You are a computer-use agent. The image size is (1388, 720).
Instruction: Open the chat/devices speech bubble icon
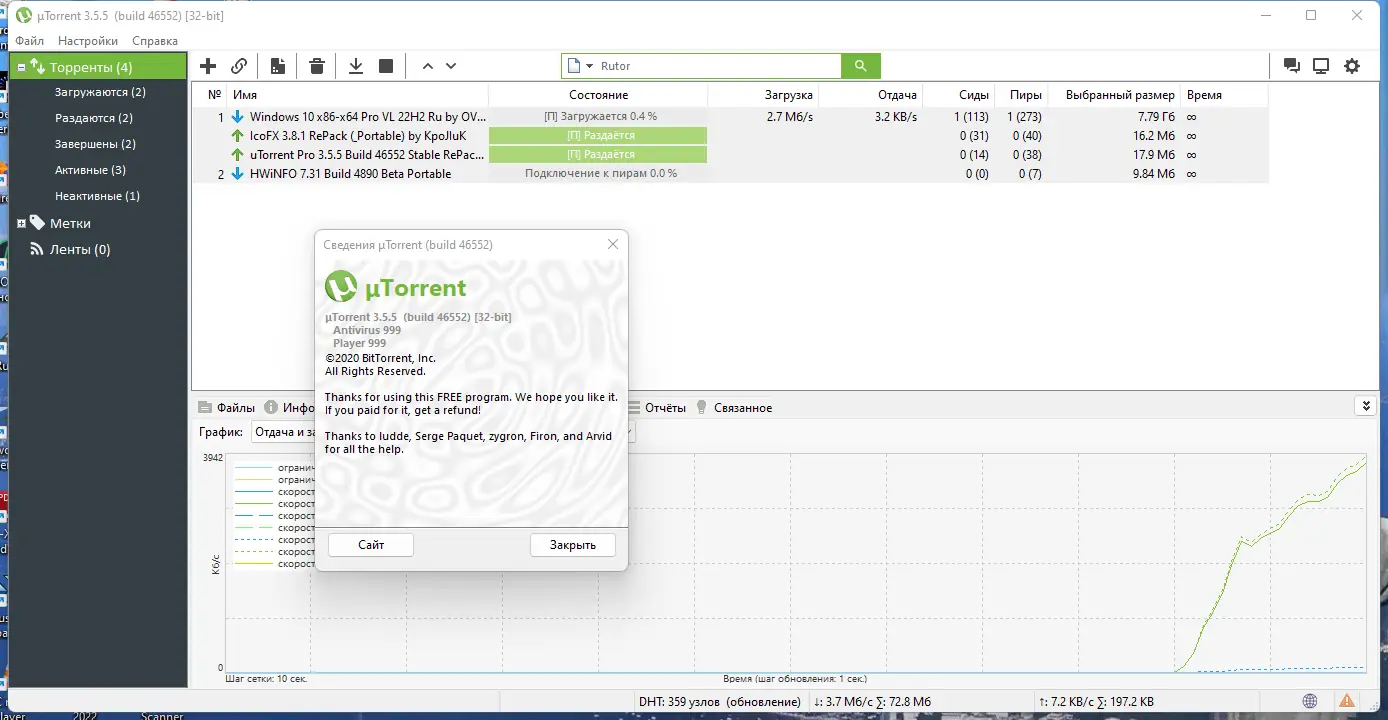1291,65
